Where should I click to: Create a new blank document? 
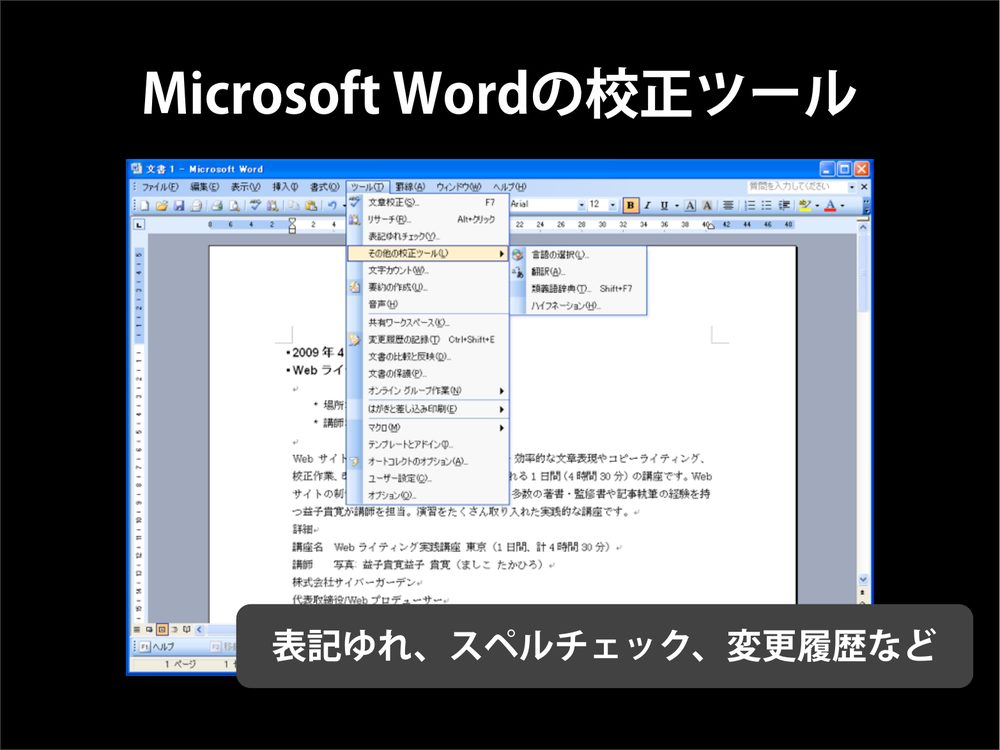point(145,205)
